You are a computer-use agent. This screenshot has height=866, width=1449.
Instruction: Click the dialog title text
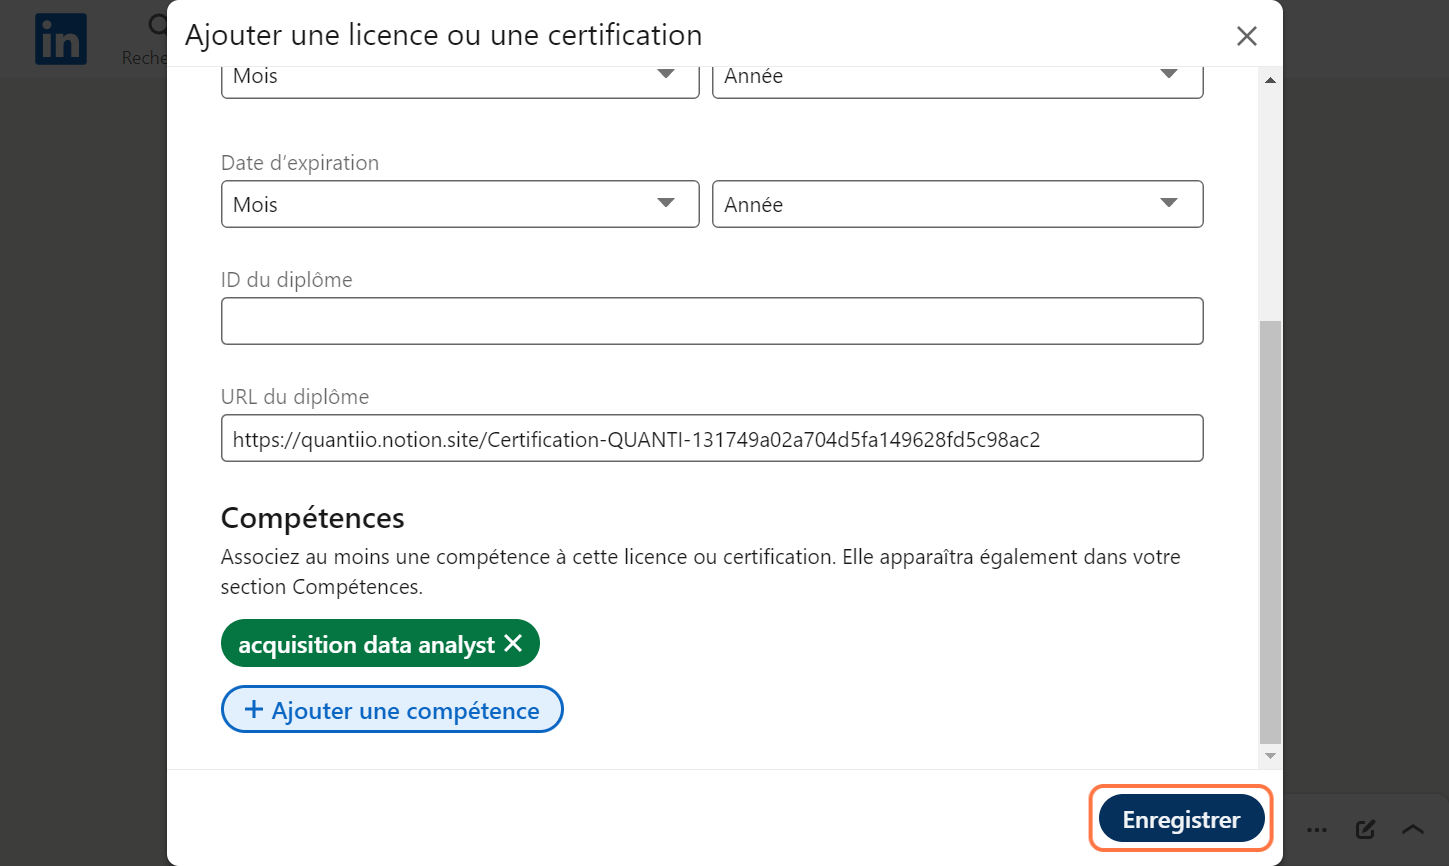(444, 35)
